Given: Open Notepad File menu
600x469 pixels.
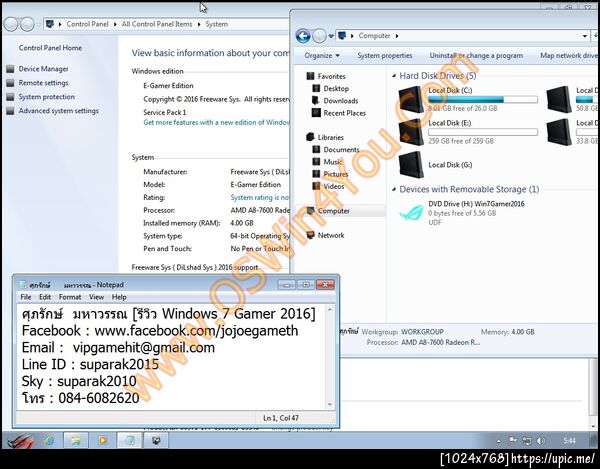Looking at the screenshot, I should [26, 297].
